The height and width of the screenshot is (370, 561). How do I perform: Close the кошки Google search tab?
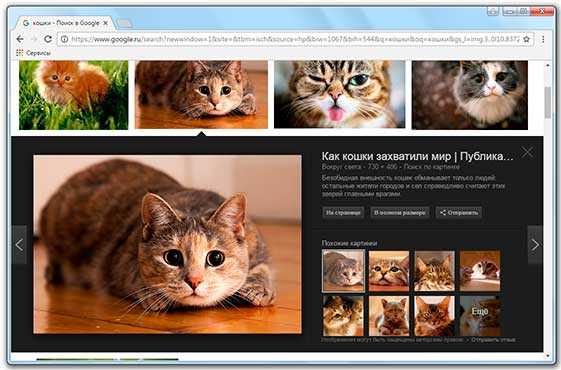coord(105,23)
